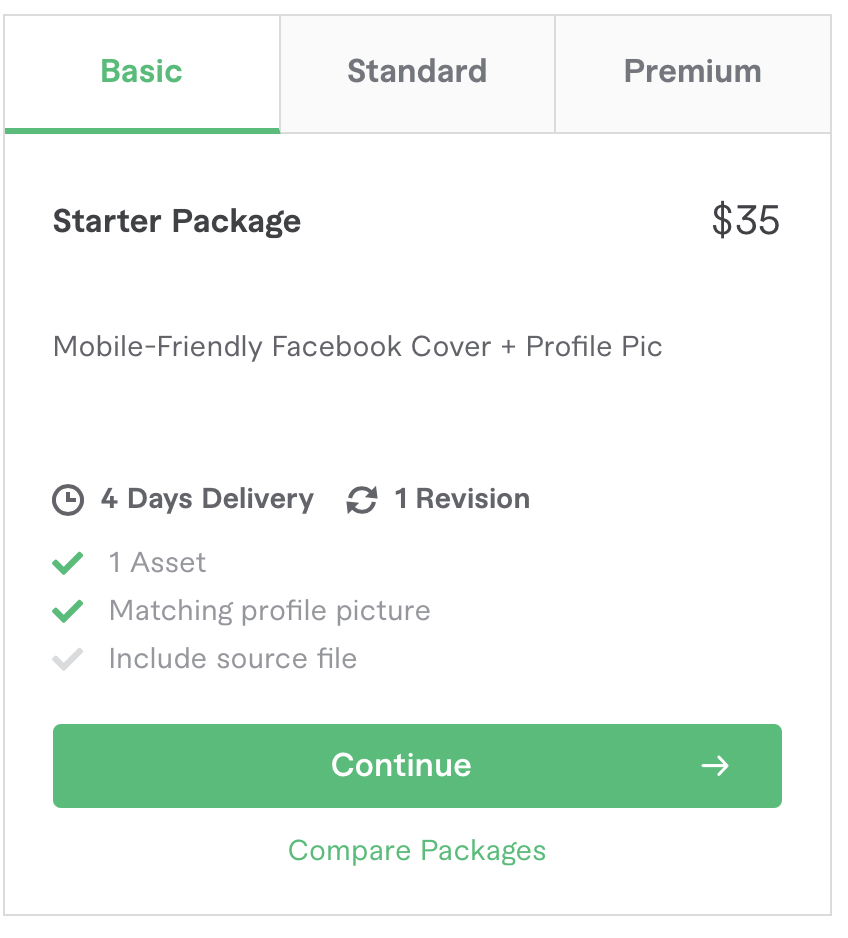This screenshot has height=938, width=848.
Task: Click the 1 Revision label
Action: (x=462, y=499)
